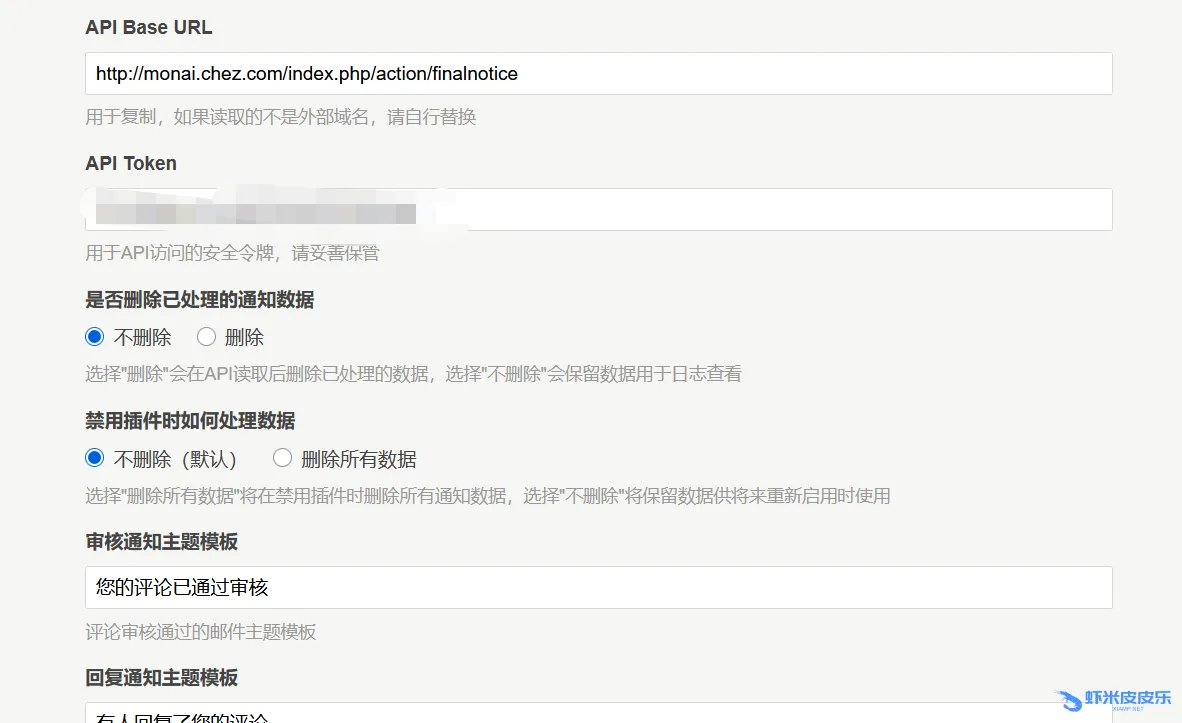Click the API Token security hint text
The height and width of the screenshot is (723, 1182).
[232, 253]
